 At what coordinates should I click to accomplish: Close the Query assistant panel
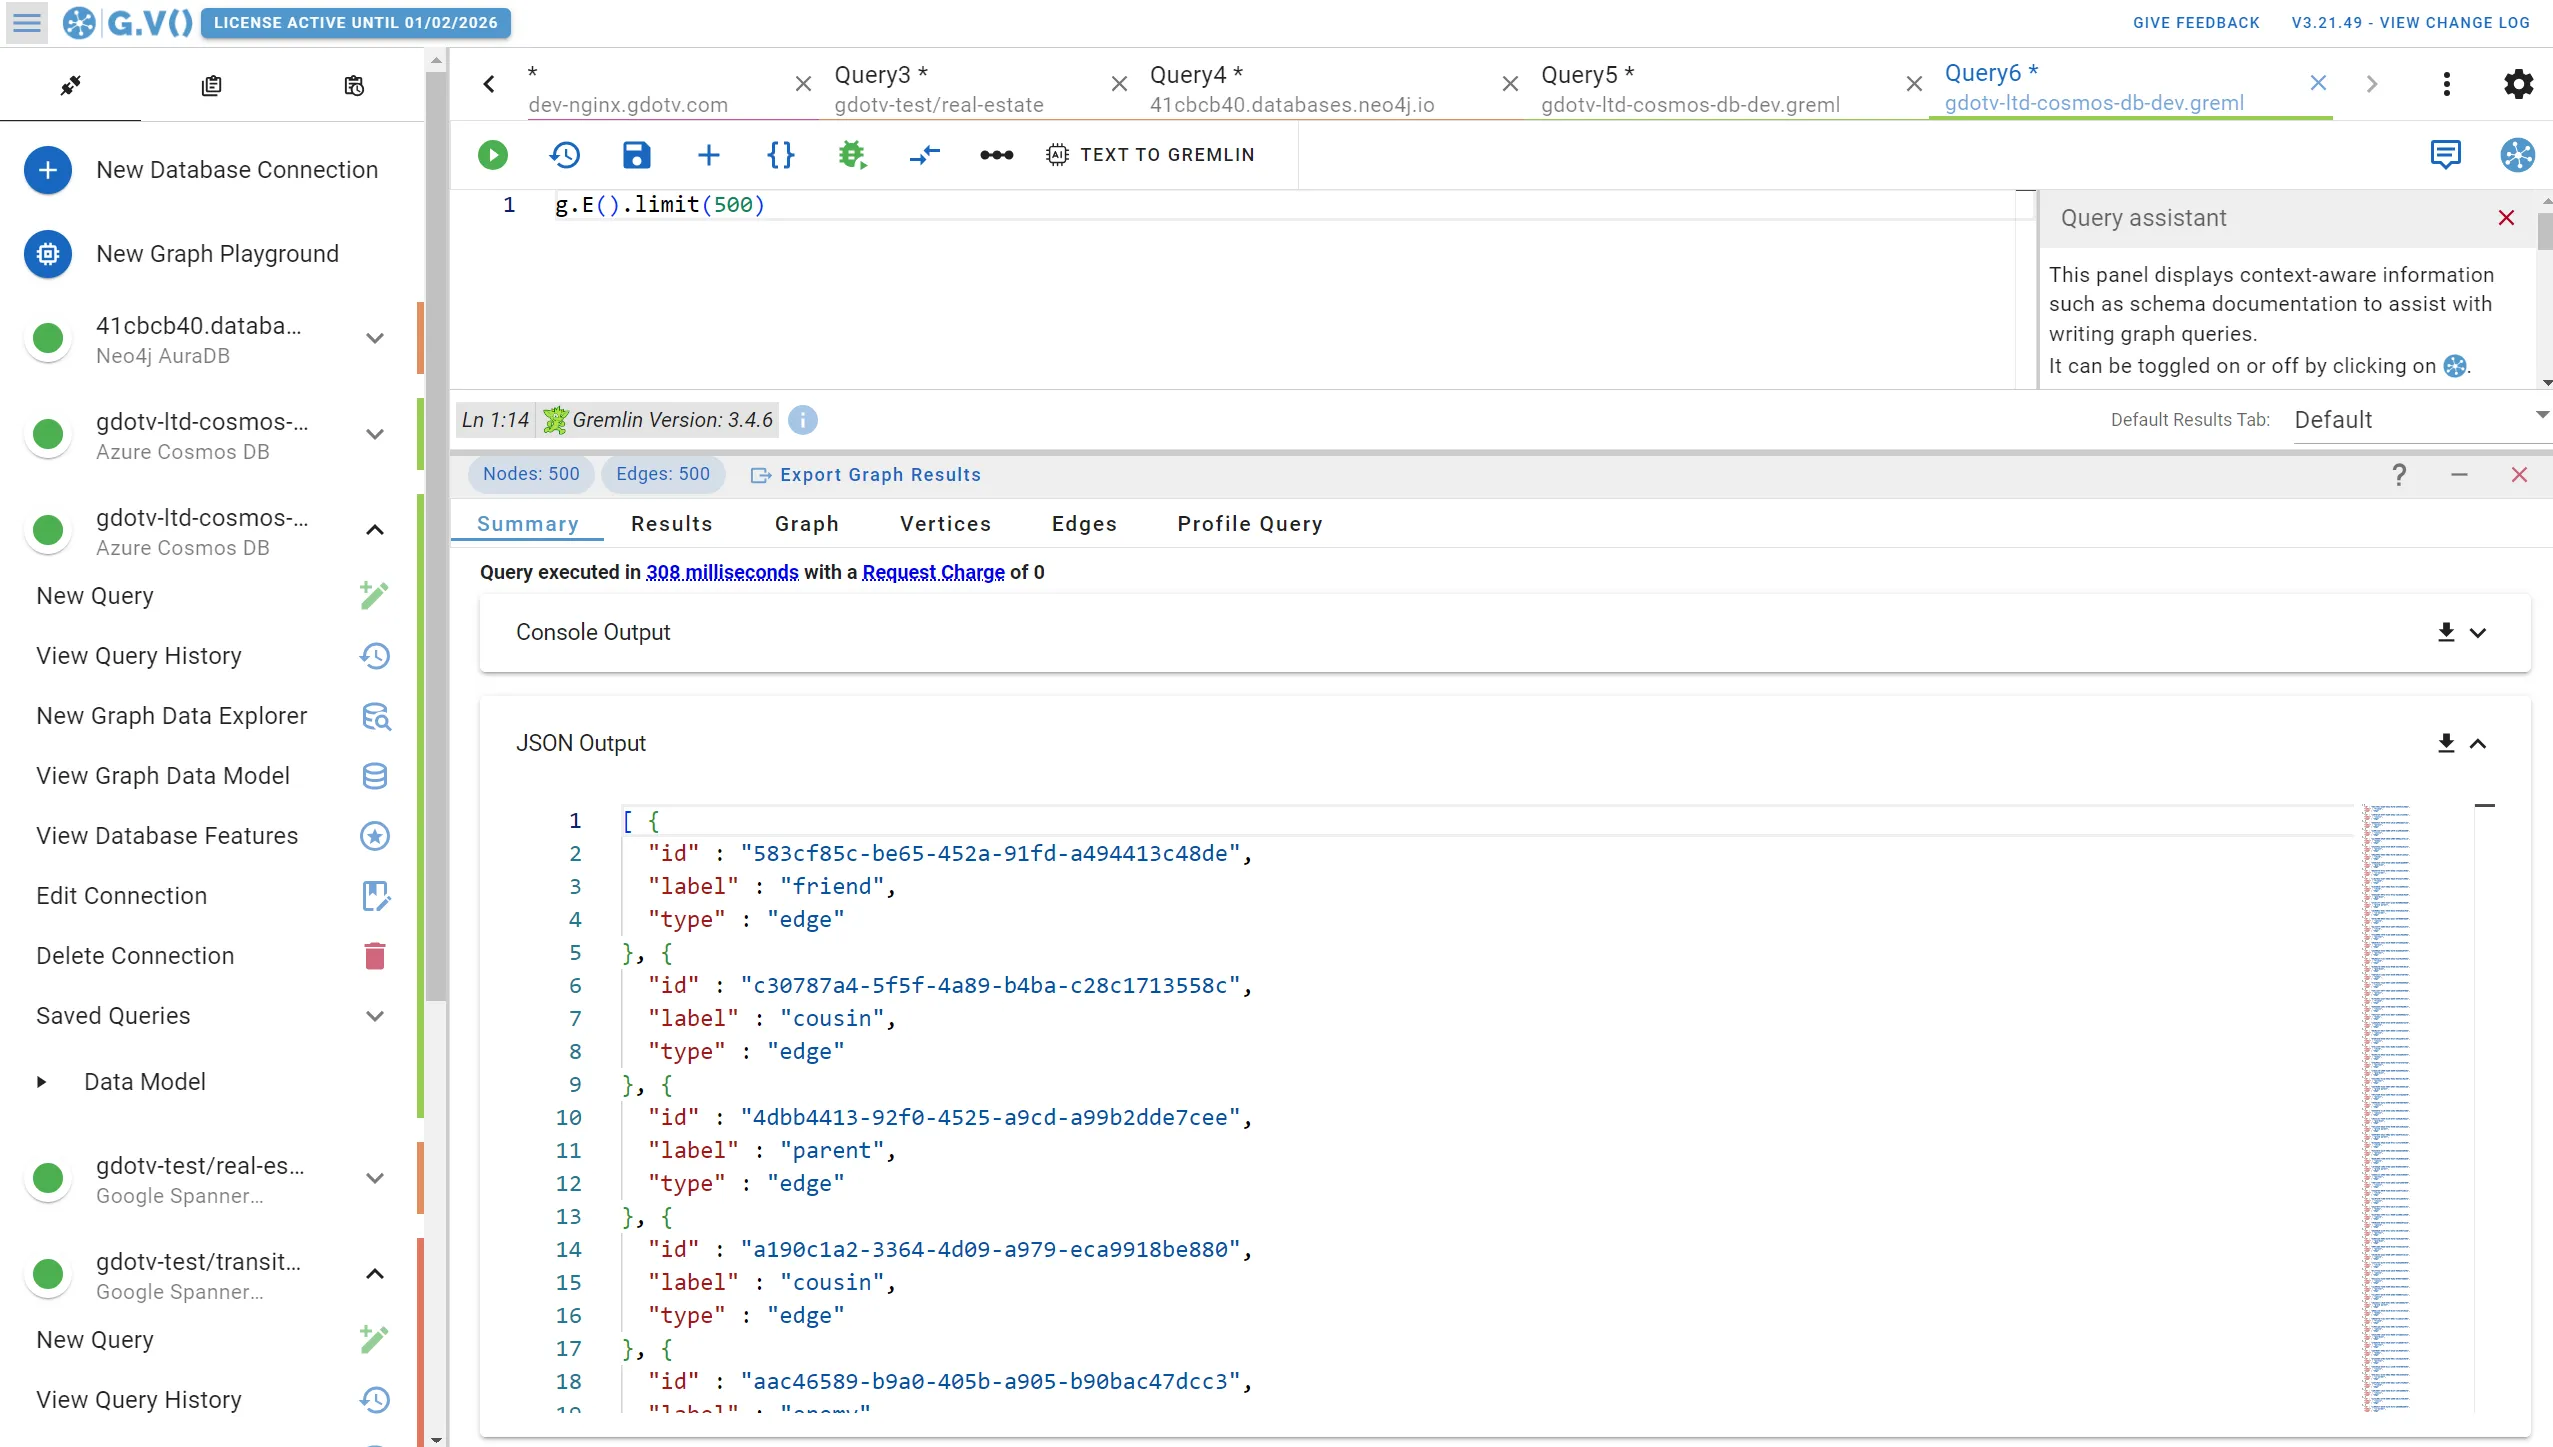click(x=2506, y=218)
